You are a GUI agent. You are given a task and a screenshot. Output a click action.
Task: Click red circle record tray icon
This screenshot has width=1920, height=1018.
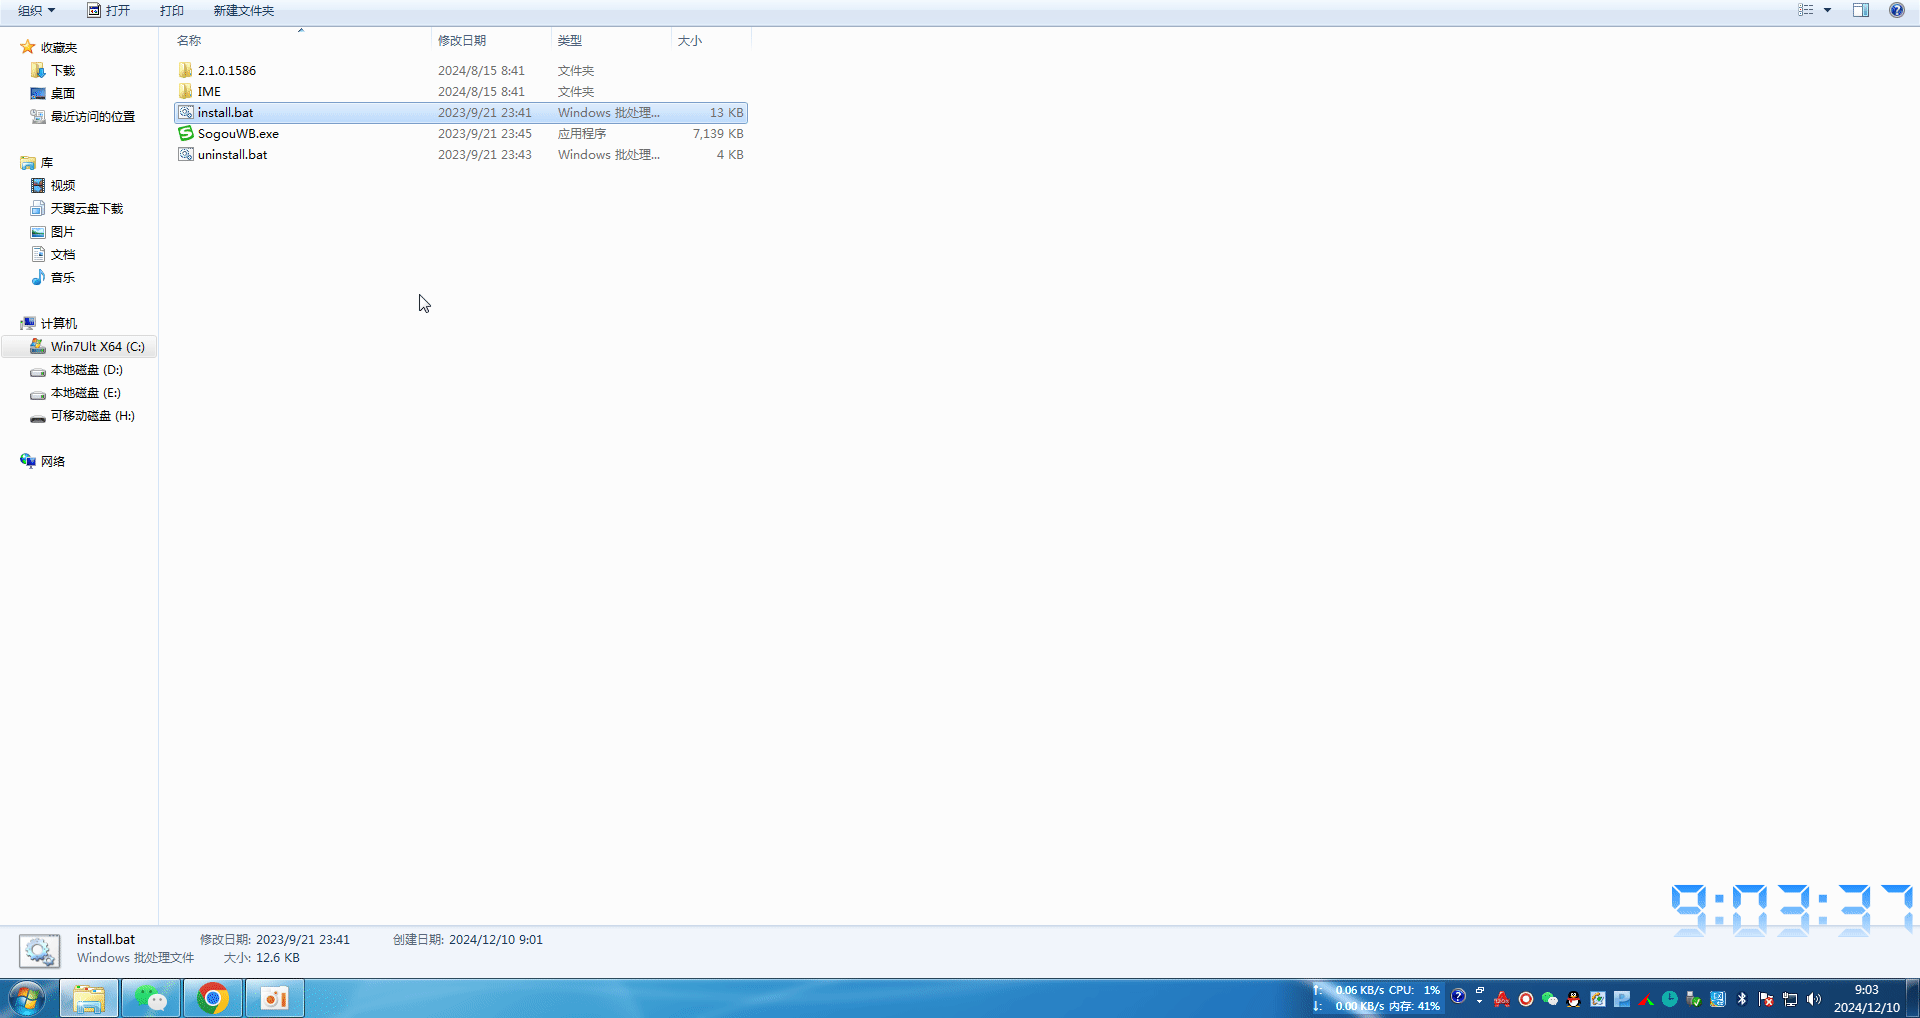(x=1526, y=999)
